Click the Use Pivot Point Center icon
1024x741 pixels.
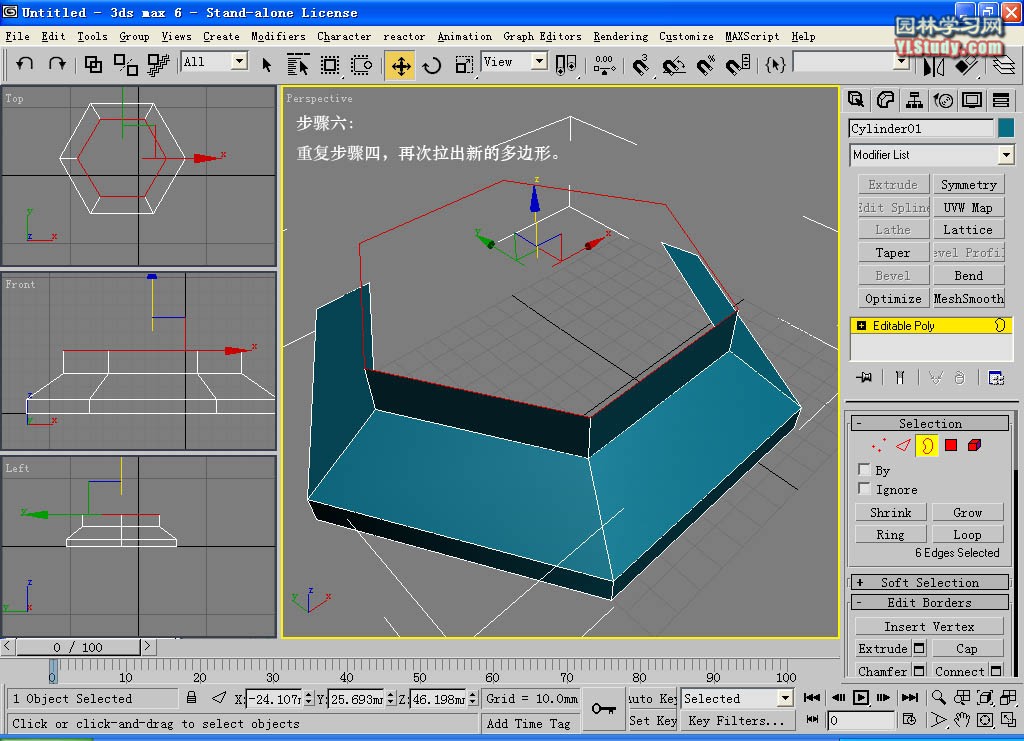tap(566, 65)
